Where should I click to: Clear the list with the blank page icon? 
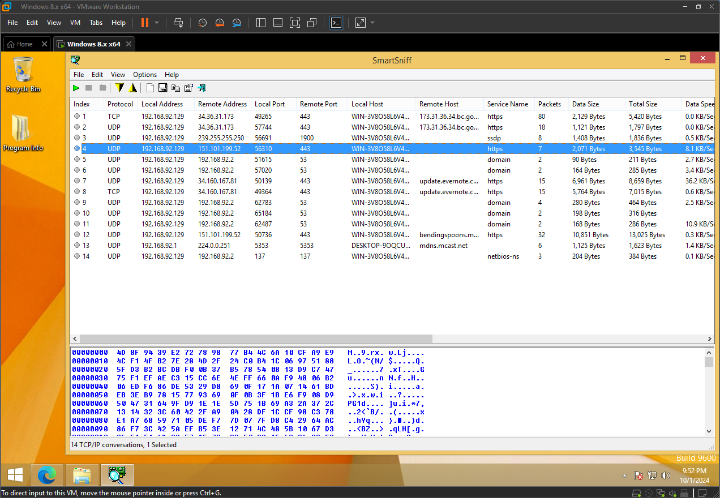tap(150, 88)
